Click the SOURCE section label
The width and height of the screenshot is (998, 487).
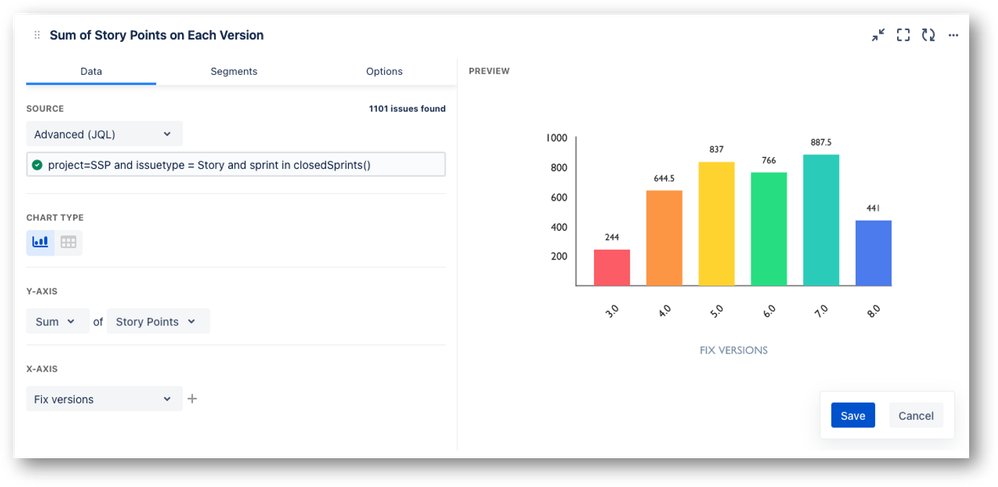click(45, 109)
